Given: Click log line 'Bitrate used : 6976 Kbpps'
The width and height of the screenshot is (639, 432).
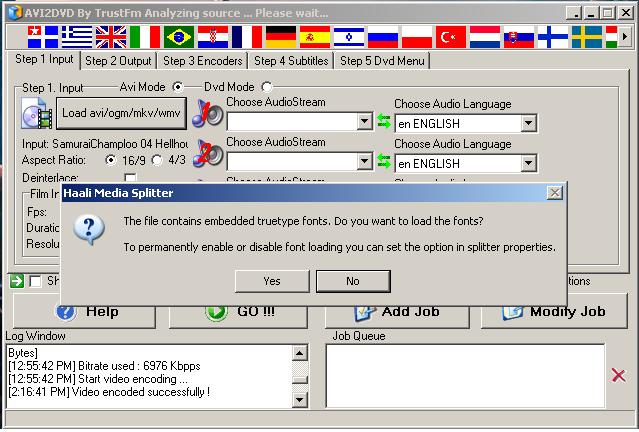Looking at the screenshot, I should 104,366.
